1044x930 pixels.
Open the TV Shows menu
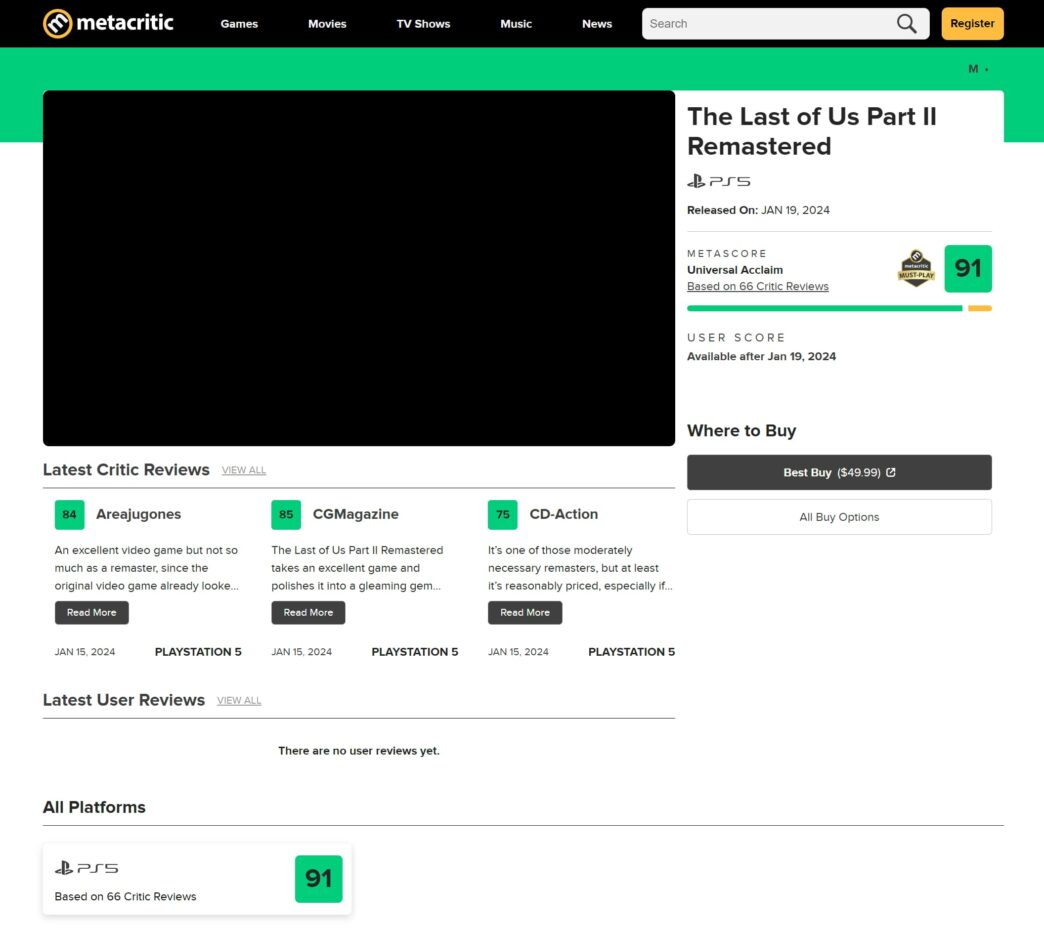click(423, 24)
